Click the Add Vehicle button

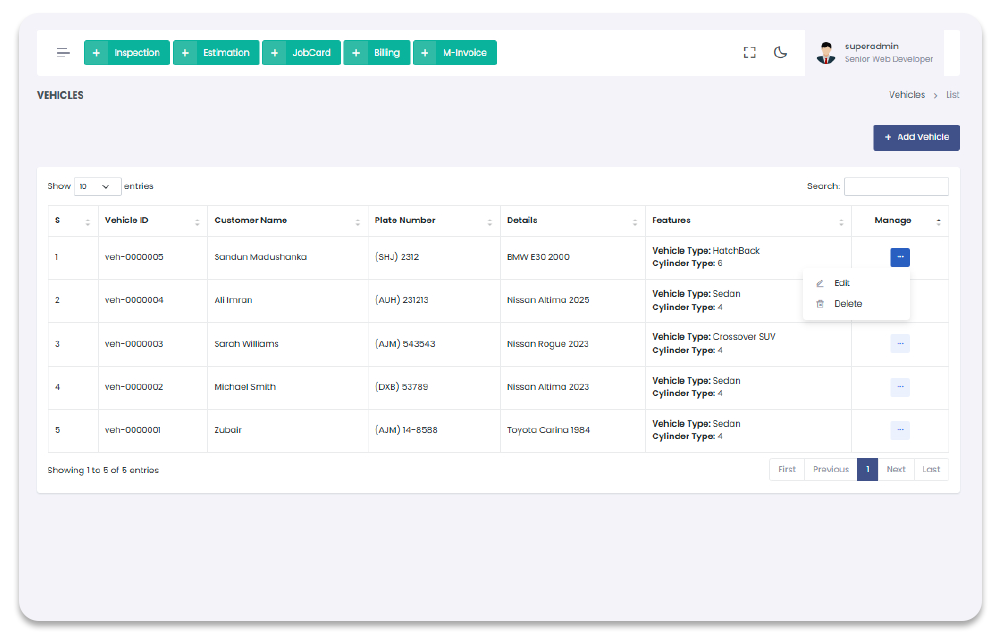click(x=916, y=137)
